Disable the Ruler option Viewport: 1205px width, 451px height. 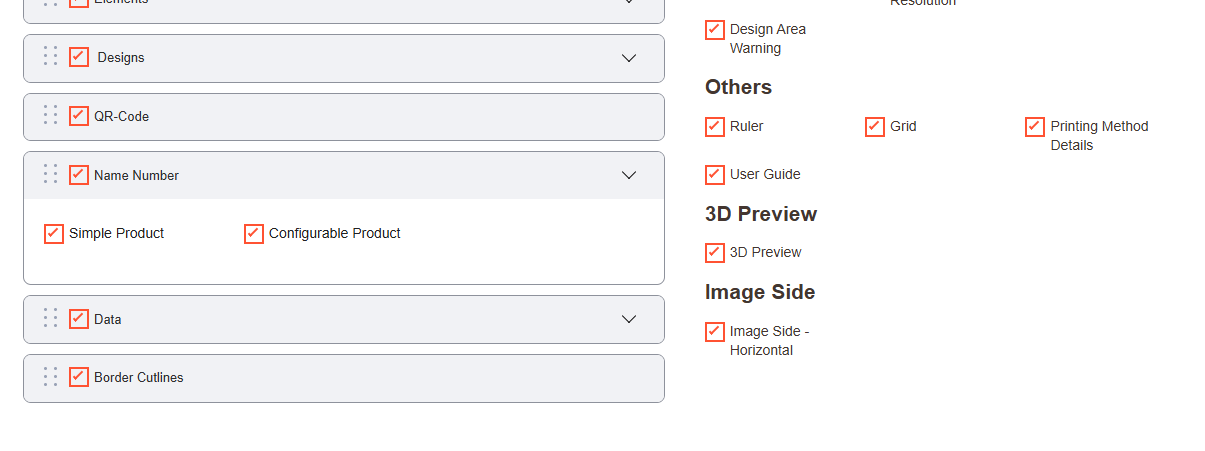[x=715, y=127]
